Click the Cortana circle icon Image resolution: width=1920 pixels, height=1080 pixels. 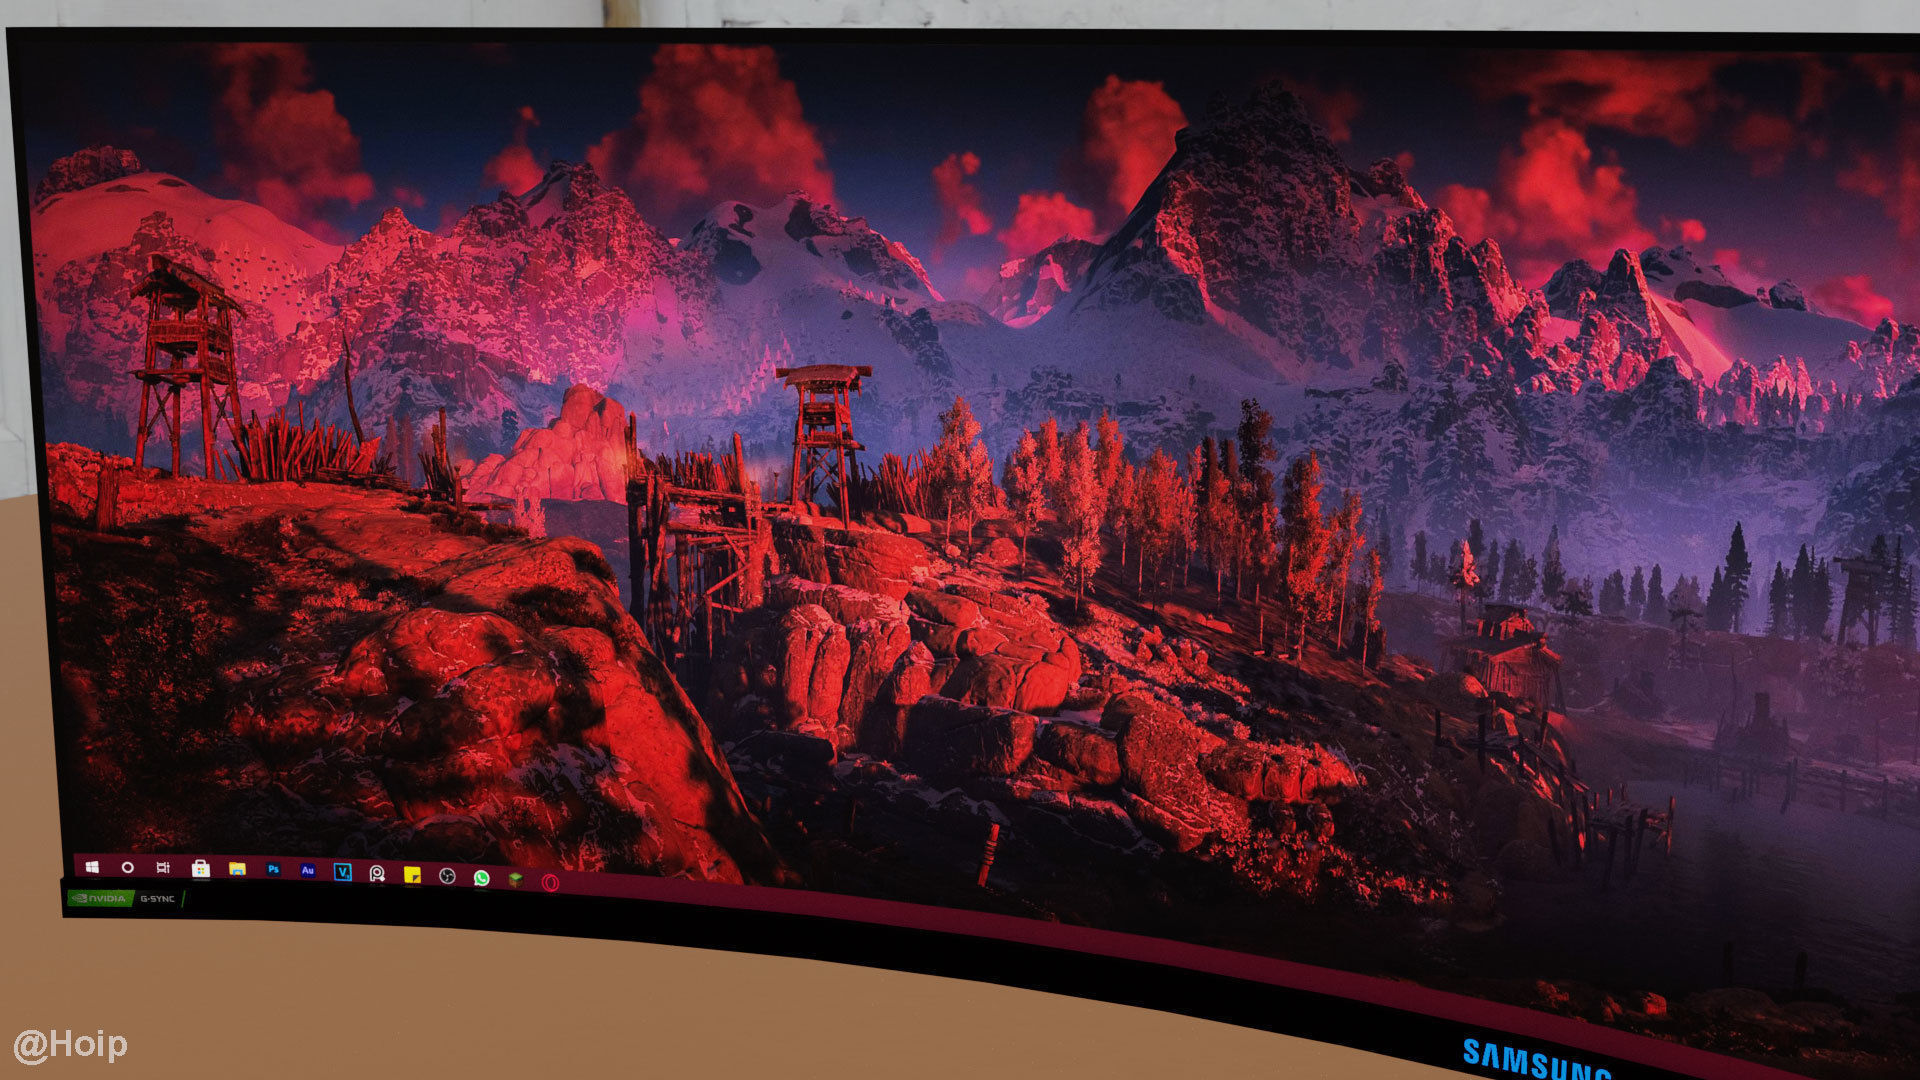[x=127, y=867]
